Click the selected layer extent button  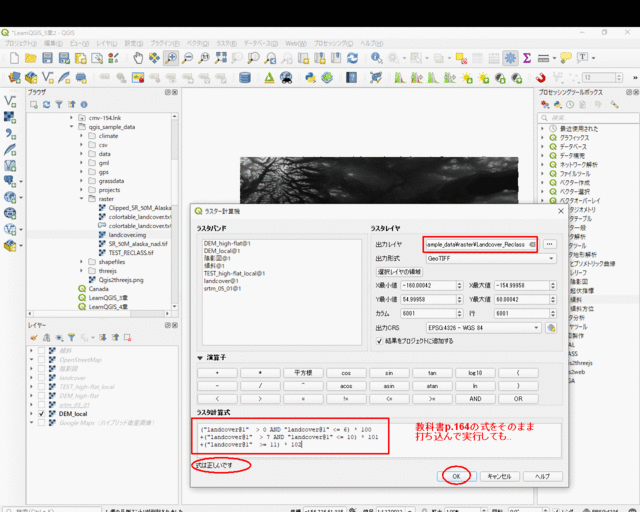pyautogui.click(x=399, y=272)
